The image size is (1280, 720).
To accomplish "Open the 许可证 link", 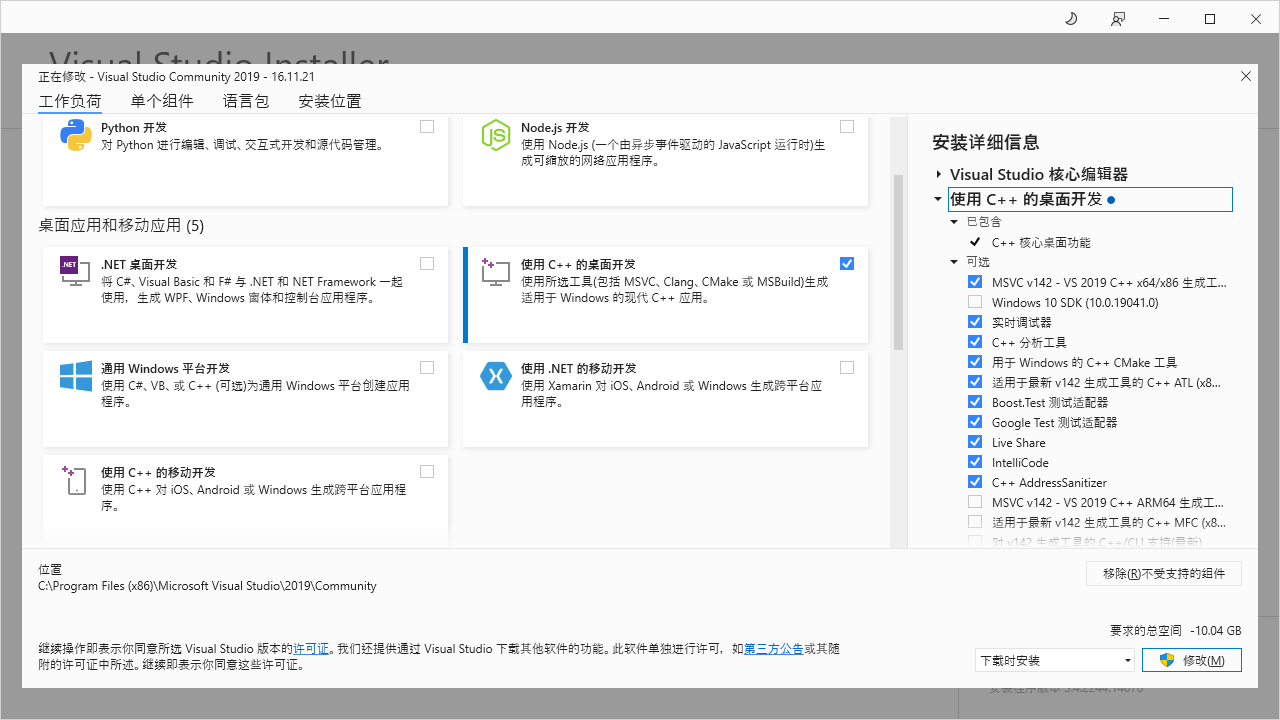I will (311, 649).
